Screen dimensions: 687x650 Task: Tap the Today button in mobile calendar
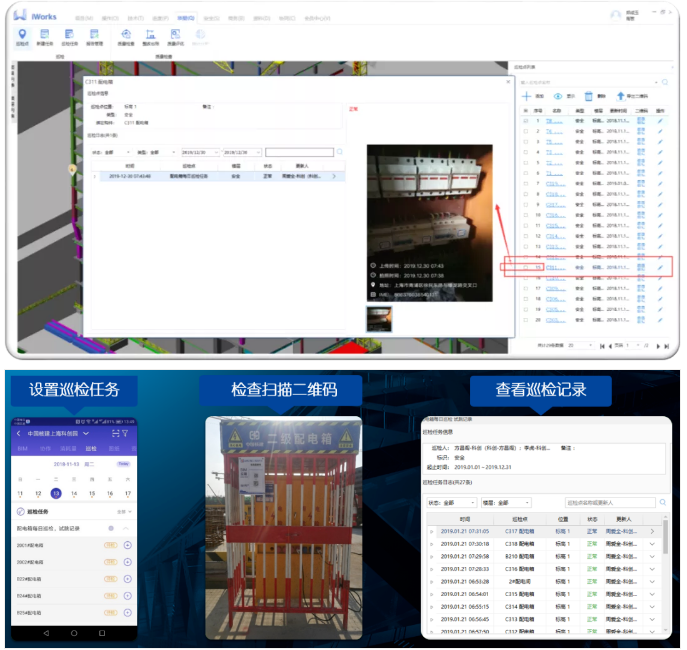pyautogui.click(x=124, y=464)
